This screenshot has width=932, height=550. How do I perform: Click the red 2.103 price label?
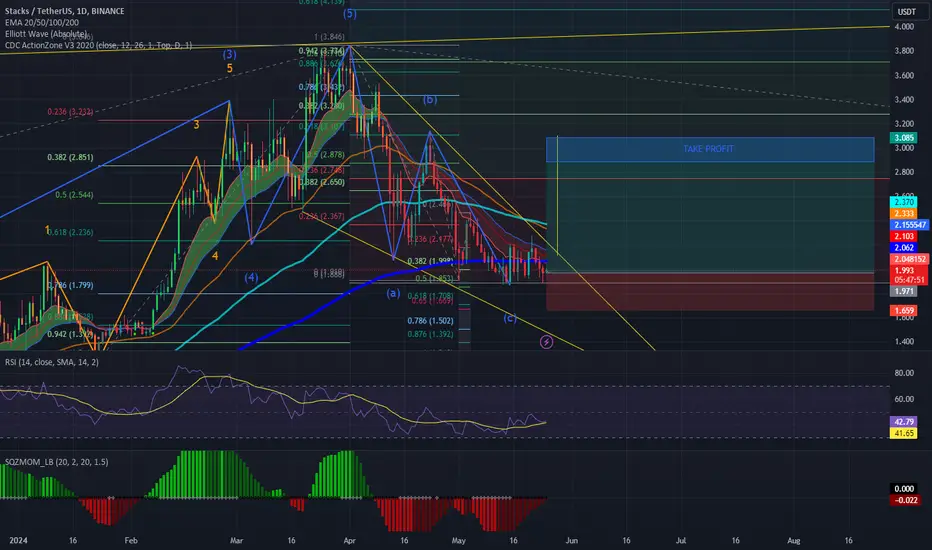903,236
